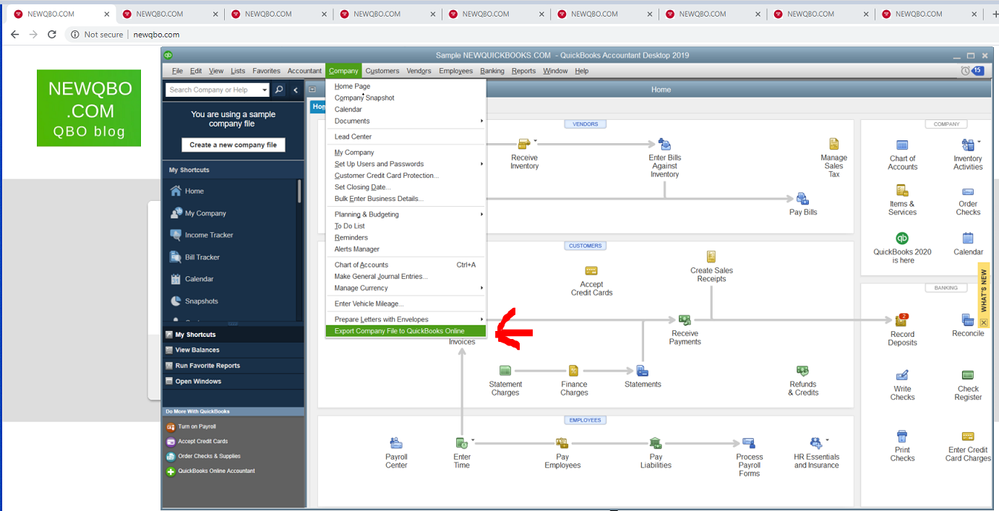The height and width of the screenshot is (511, 999).
Task: Open the Customers menu
Action: coord(382,71)
